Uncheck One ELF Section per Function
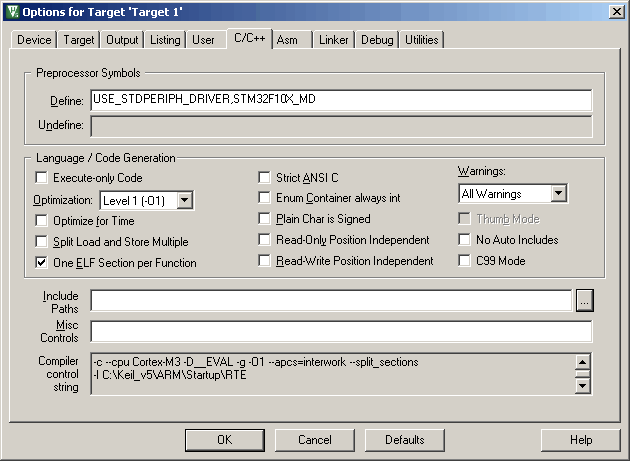 click(42, 263)
